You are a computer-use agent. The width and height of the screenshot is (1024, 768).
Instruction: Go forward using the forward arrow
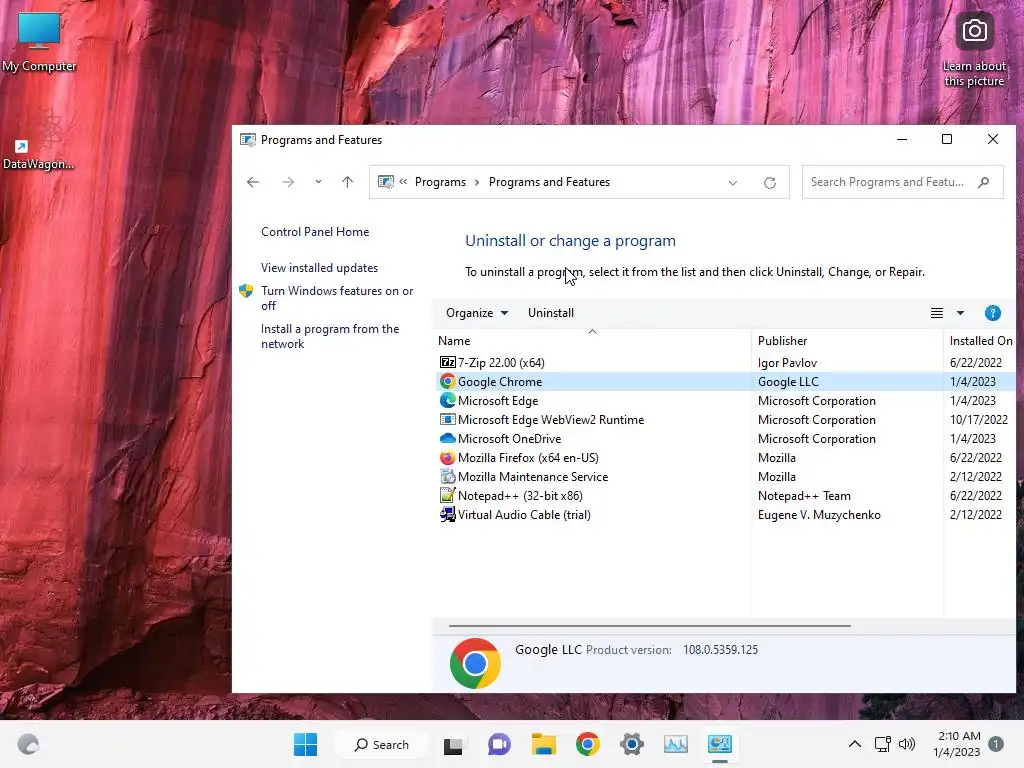pos(288,182)
